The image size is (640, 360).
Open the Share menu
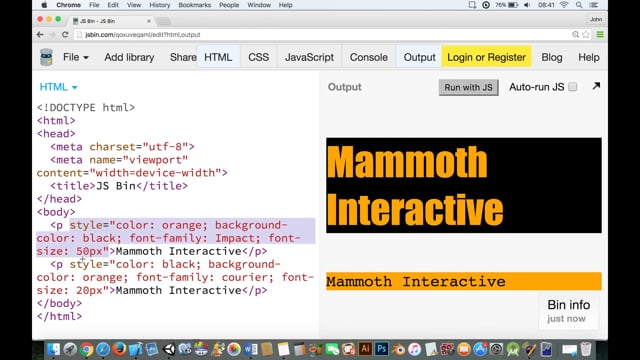183,57
